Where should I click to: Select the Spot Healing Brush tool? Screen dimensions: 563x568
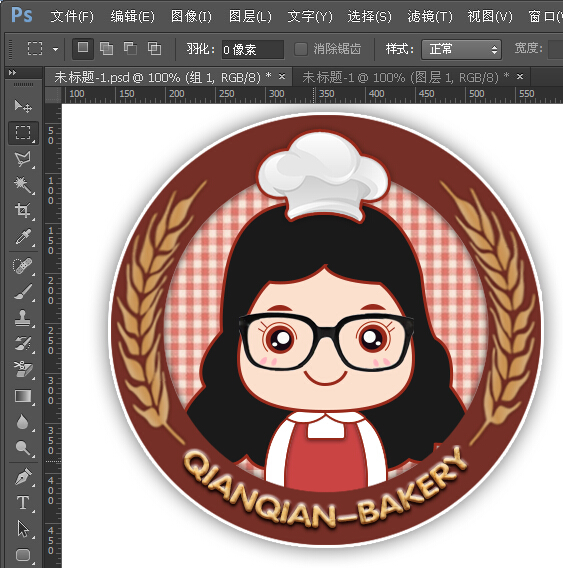[x=23, y=266]
